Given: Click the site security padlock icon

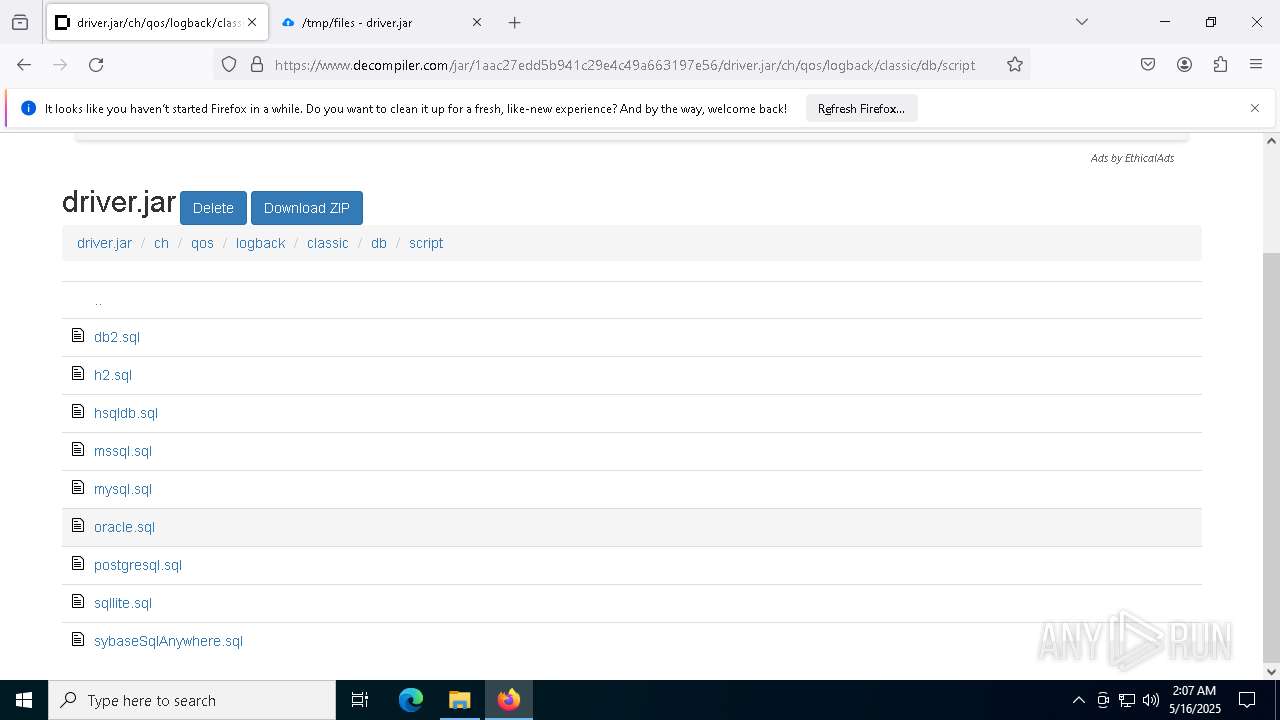Looking at the screenshot, I should (x=257, y=64).
